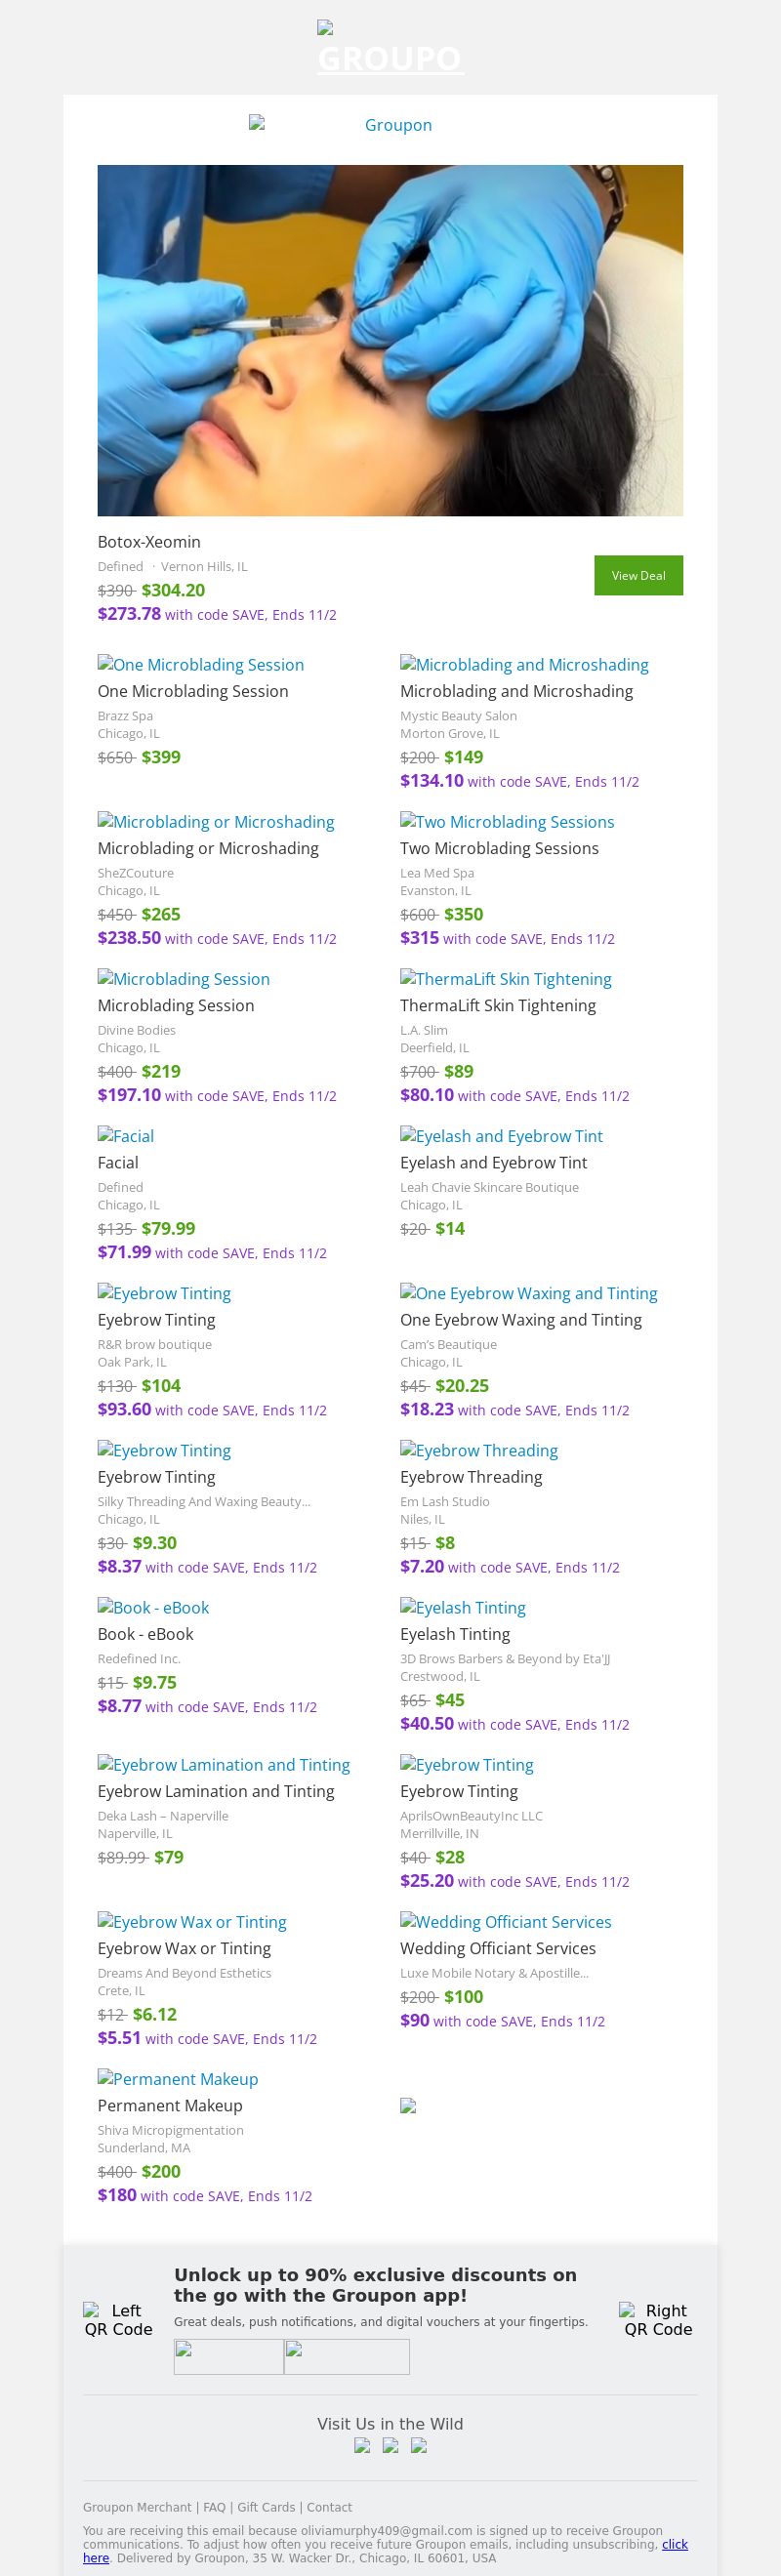
Task: Open the ThermaLift Skin Tightening deal link
Action: [505, 979]
